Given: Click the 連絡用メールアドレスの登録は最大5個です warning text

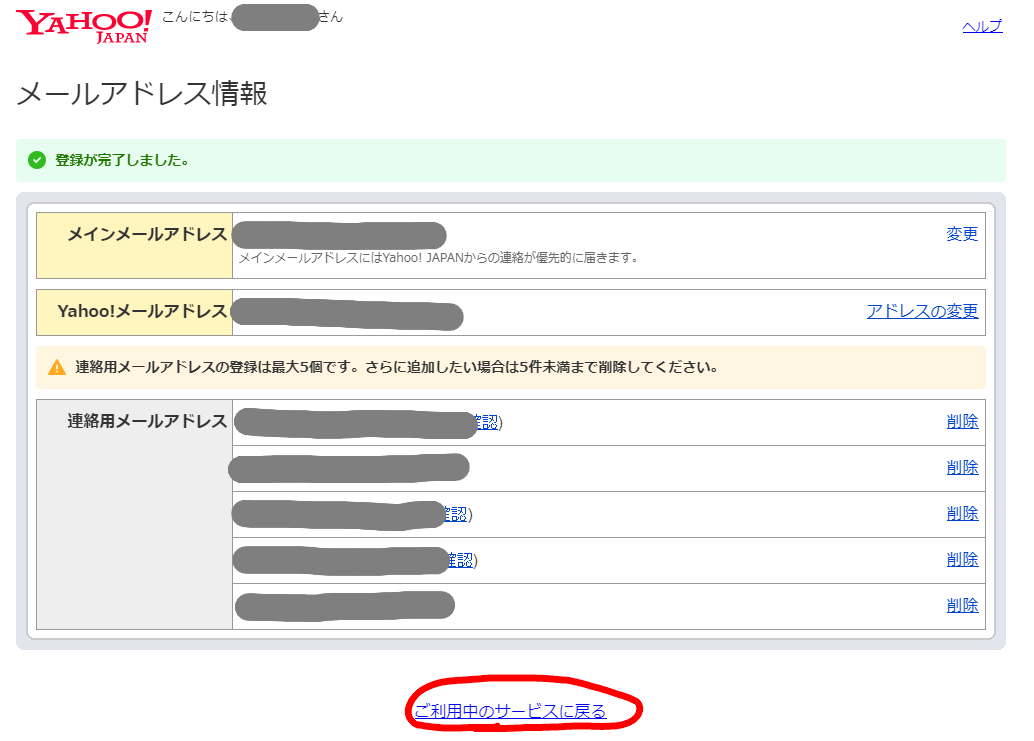Looking at the screenshot, I should click(396, 367).
